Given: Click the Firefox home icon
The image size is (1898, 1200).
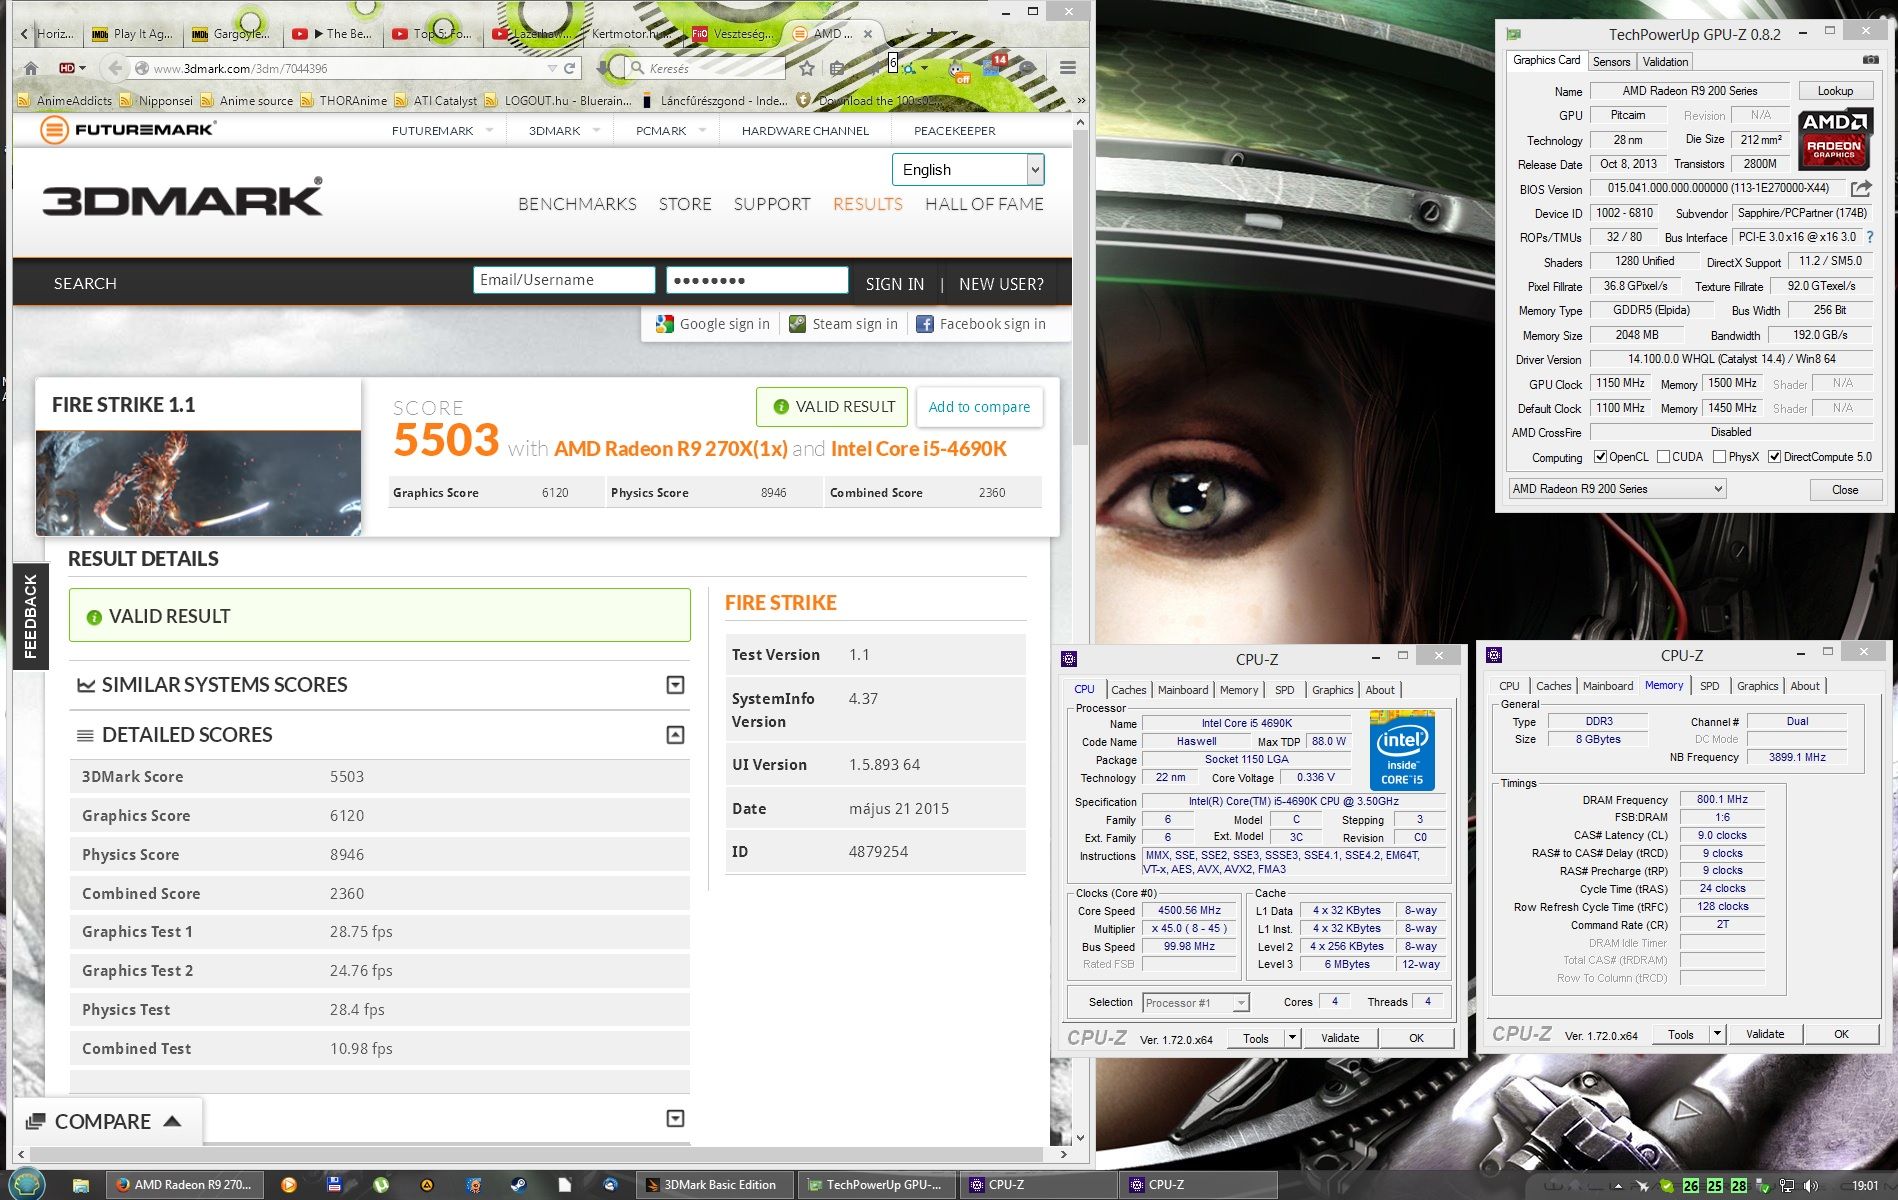Looking at the screenshot, I should click(31, 68).
